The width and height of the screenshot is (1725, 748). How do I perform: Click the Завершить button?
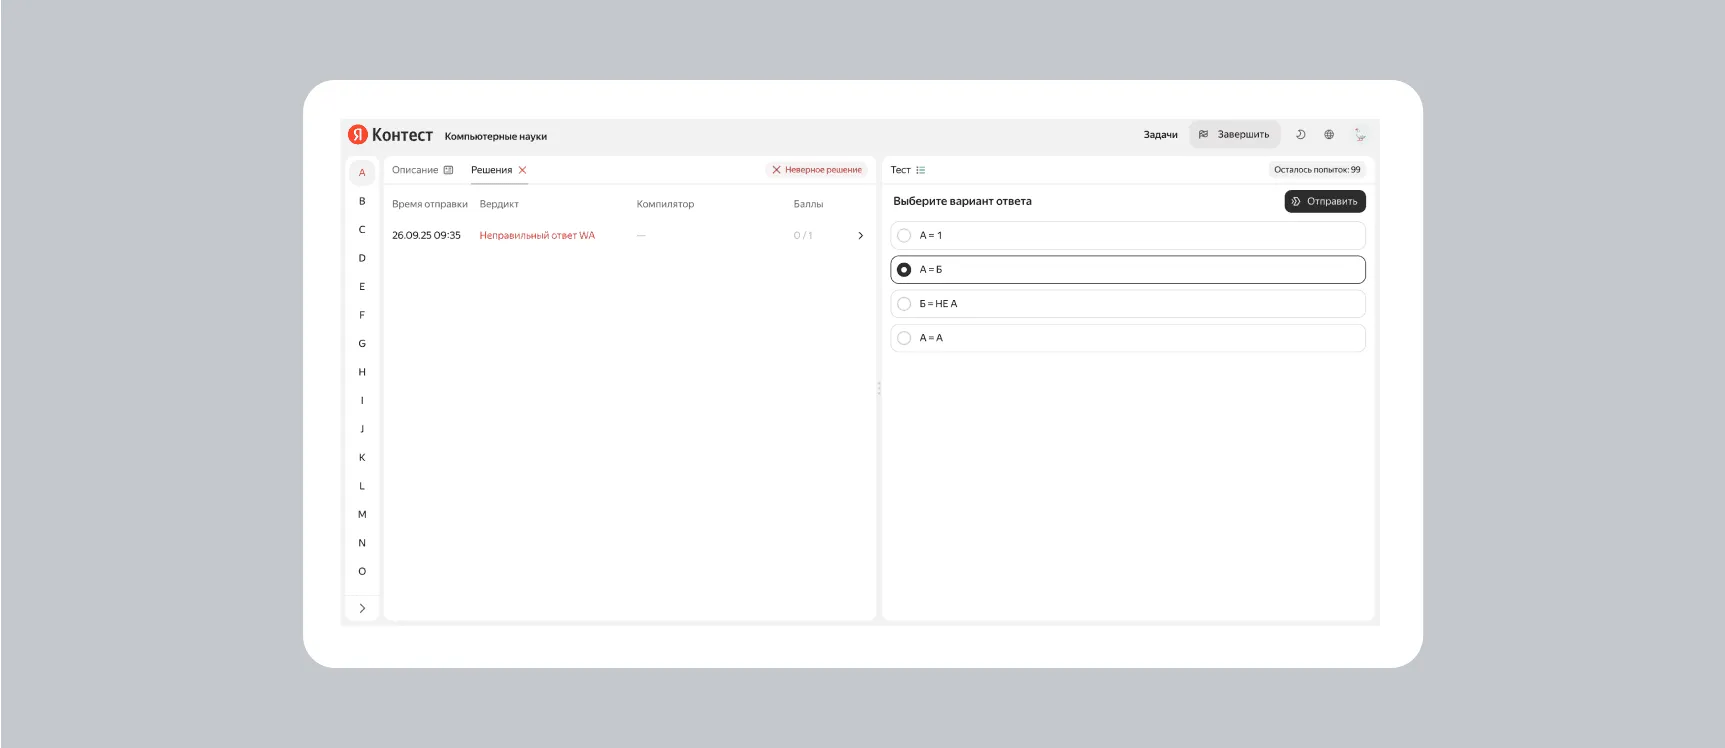click(1234, 135)
